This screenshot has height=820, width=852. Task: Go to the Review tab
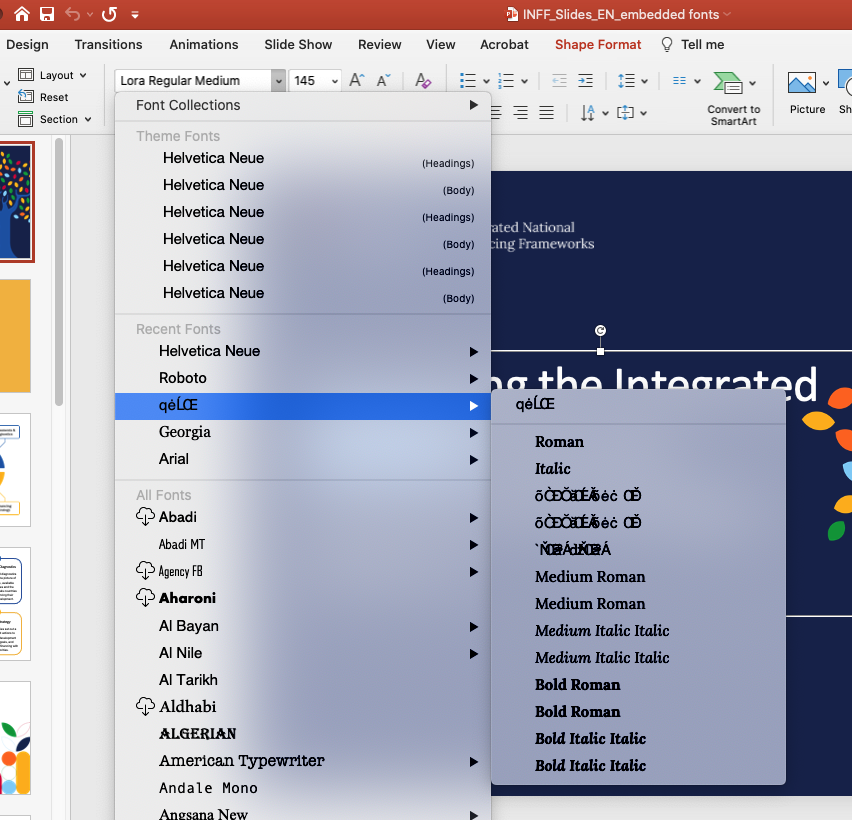pyautogui.click(x=379, y=45)
